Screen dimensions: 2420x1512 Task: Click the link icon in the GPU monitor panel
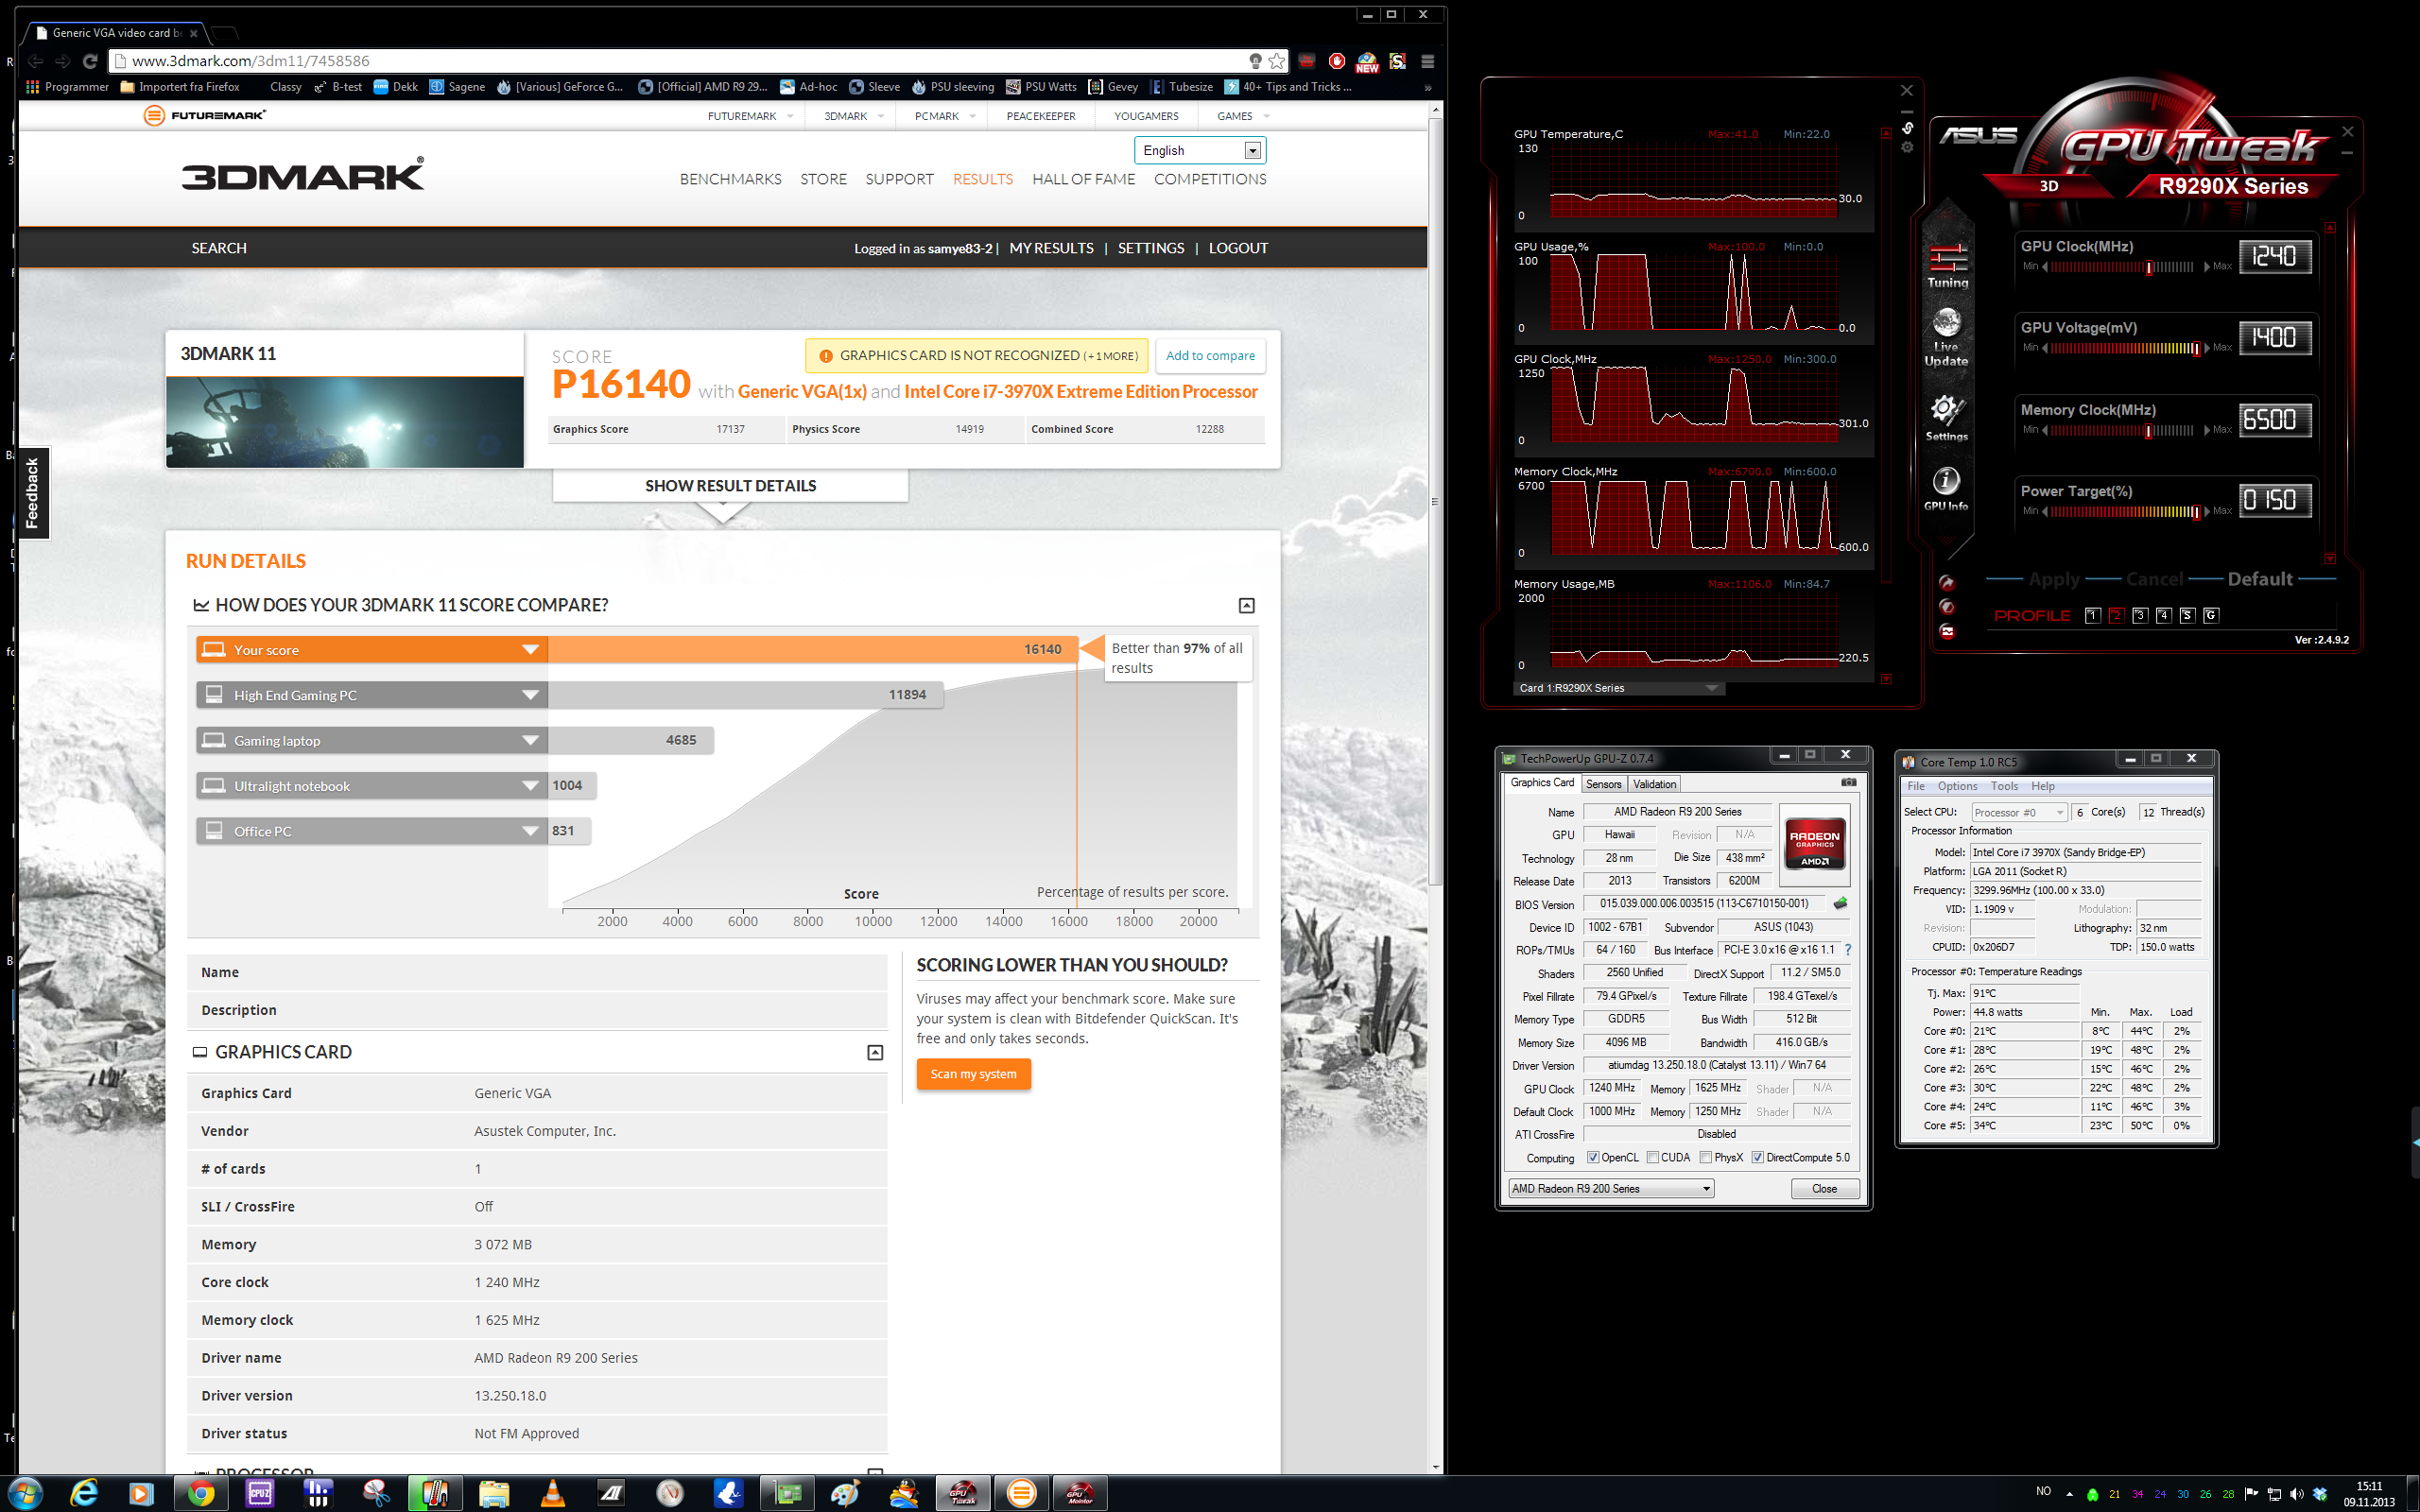1908,128
